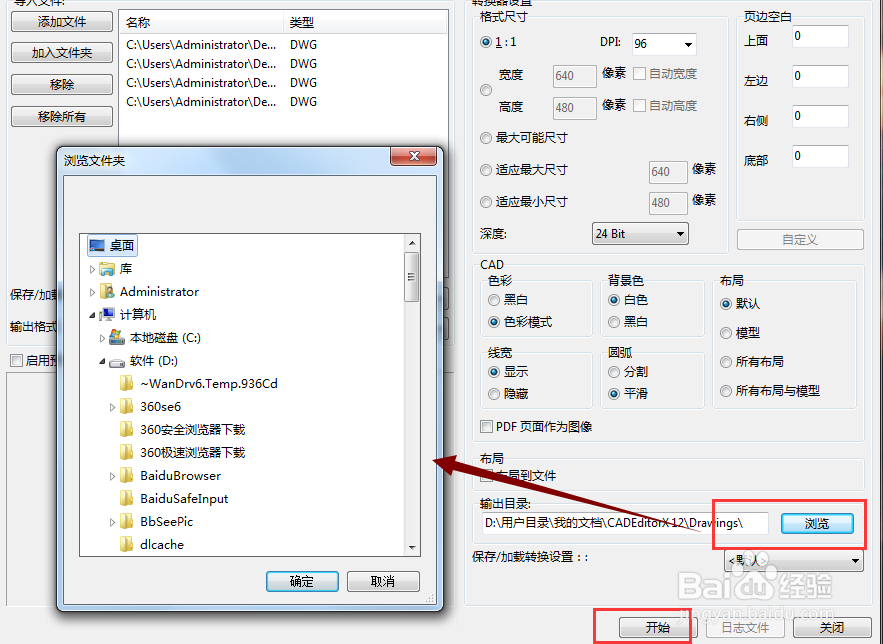Image resolution: width=883 pixels, height=644 pixels.
Task: Click the 浏览 browse button
Action: (817, 524)
